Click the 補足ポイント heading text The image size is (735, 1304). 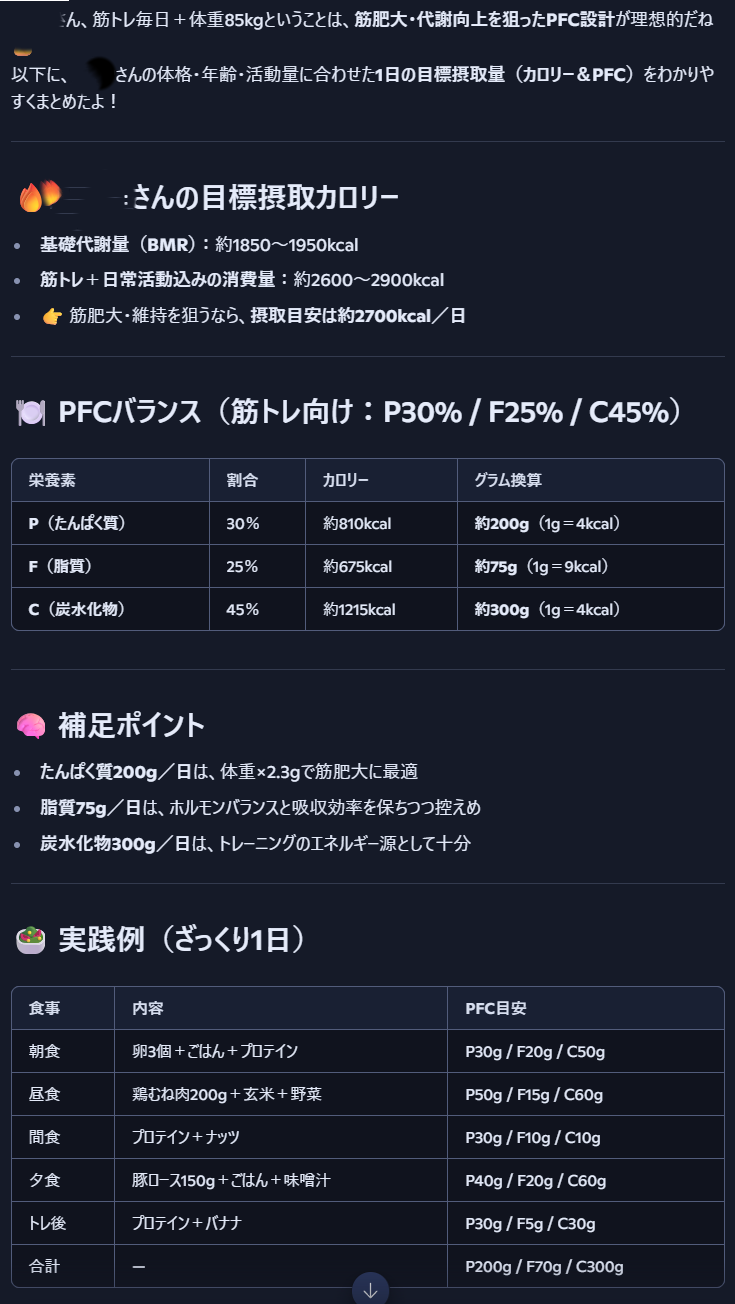click(x=132, y=726)
